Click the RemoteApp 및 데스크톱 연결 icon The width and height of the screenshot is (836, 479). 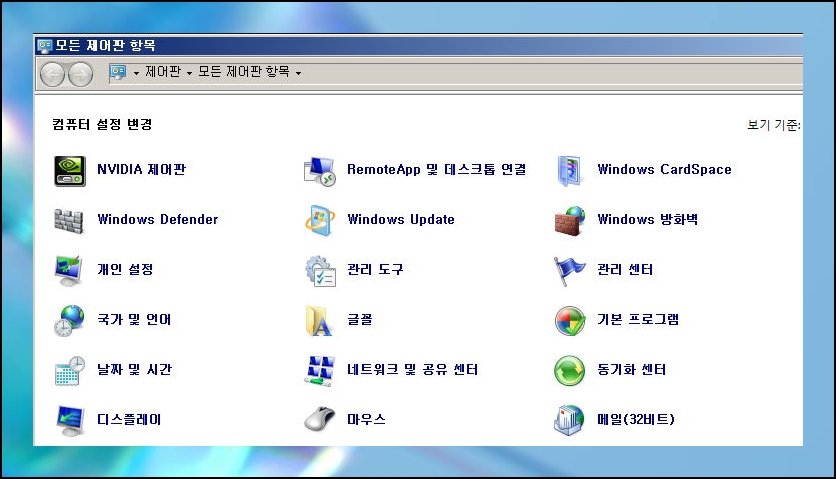[x=319, y=171]
